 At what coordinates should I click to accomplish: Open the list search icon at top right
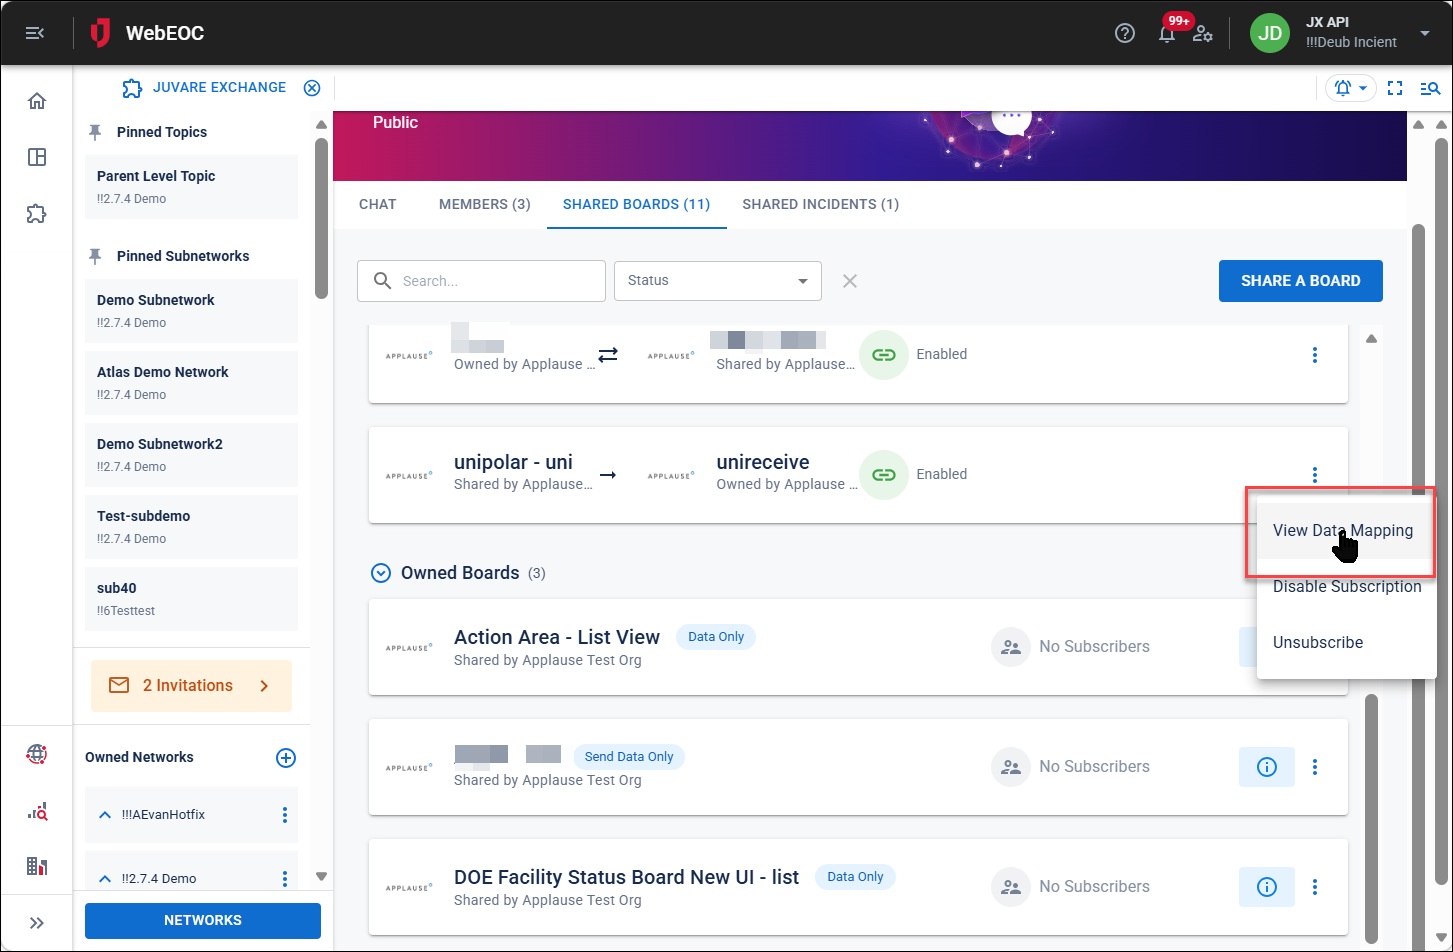tap(1430, 88)
